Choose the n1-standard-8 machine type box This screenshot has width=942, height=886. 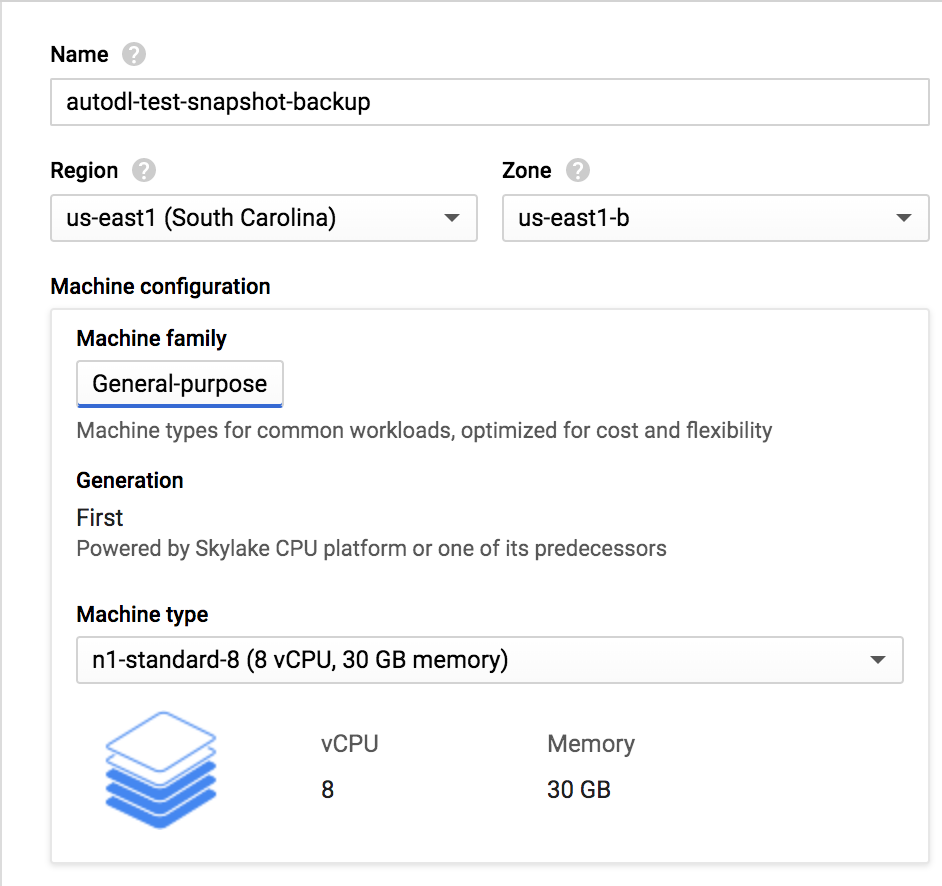(490, 660)
